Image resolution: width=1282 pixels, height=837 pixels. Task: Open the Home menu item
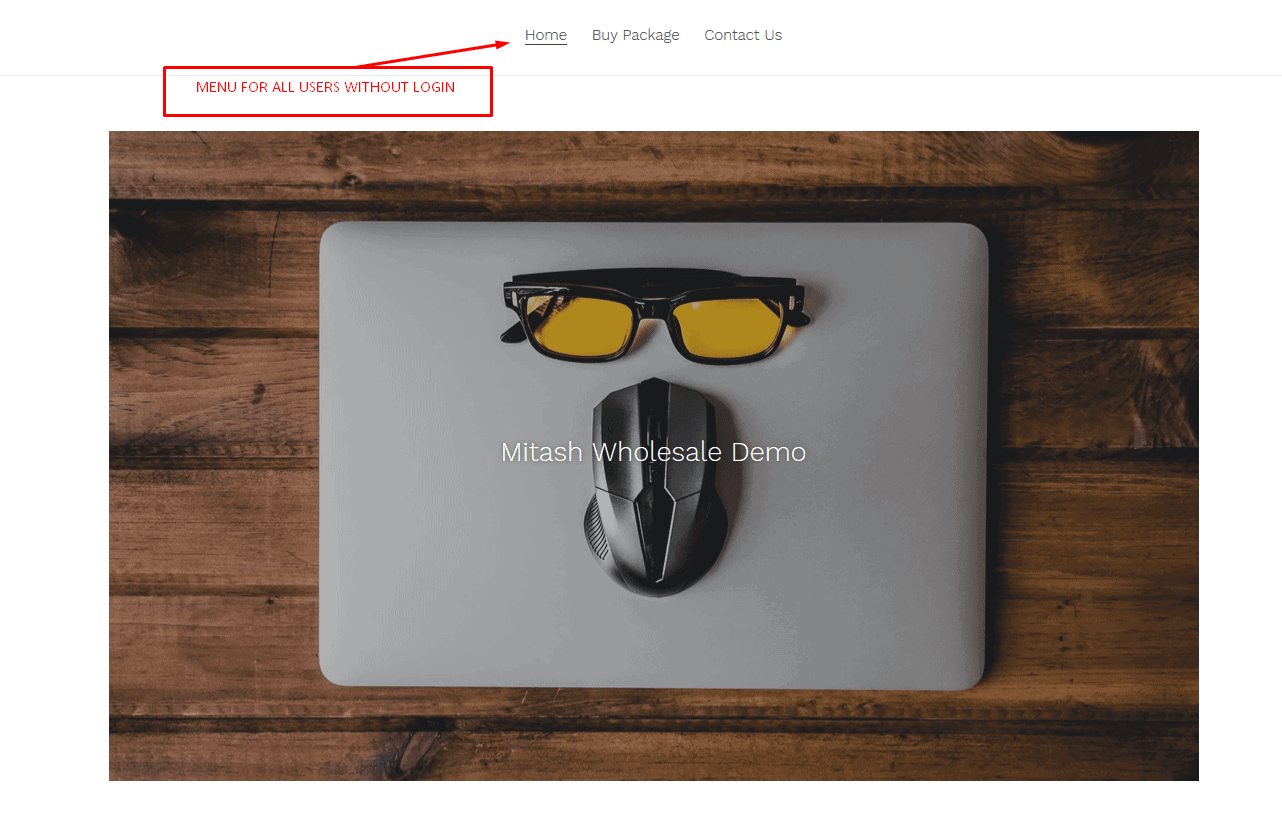tap(546, 35)
